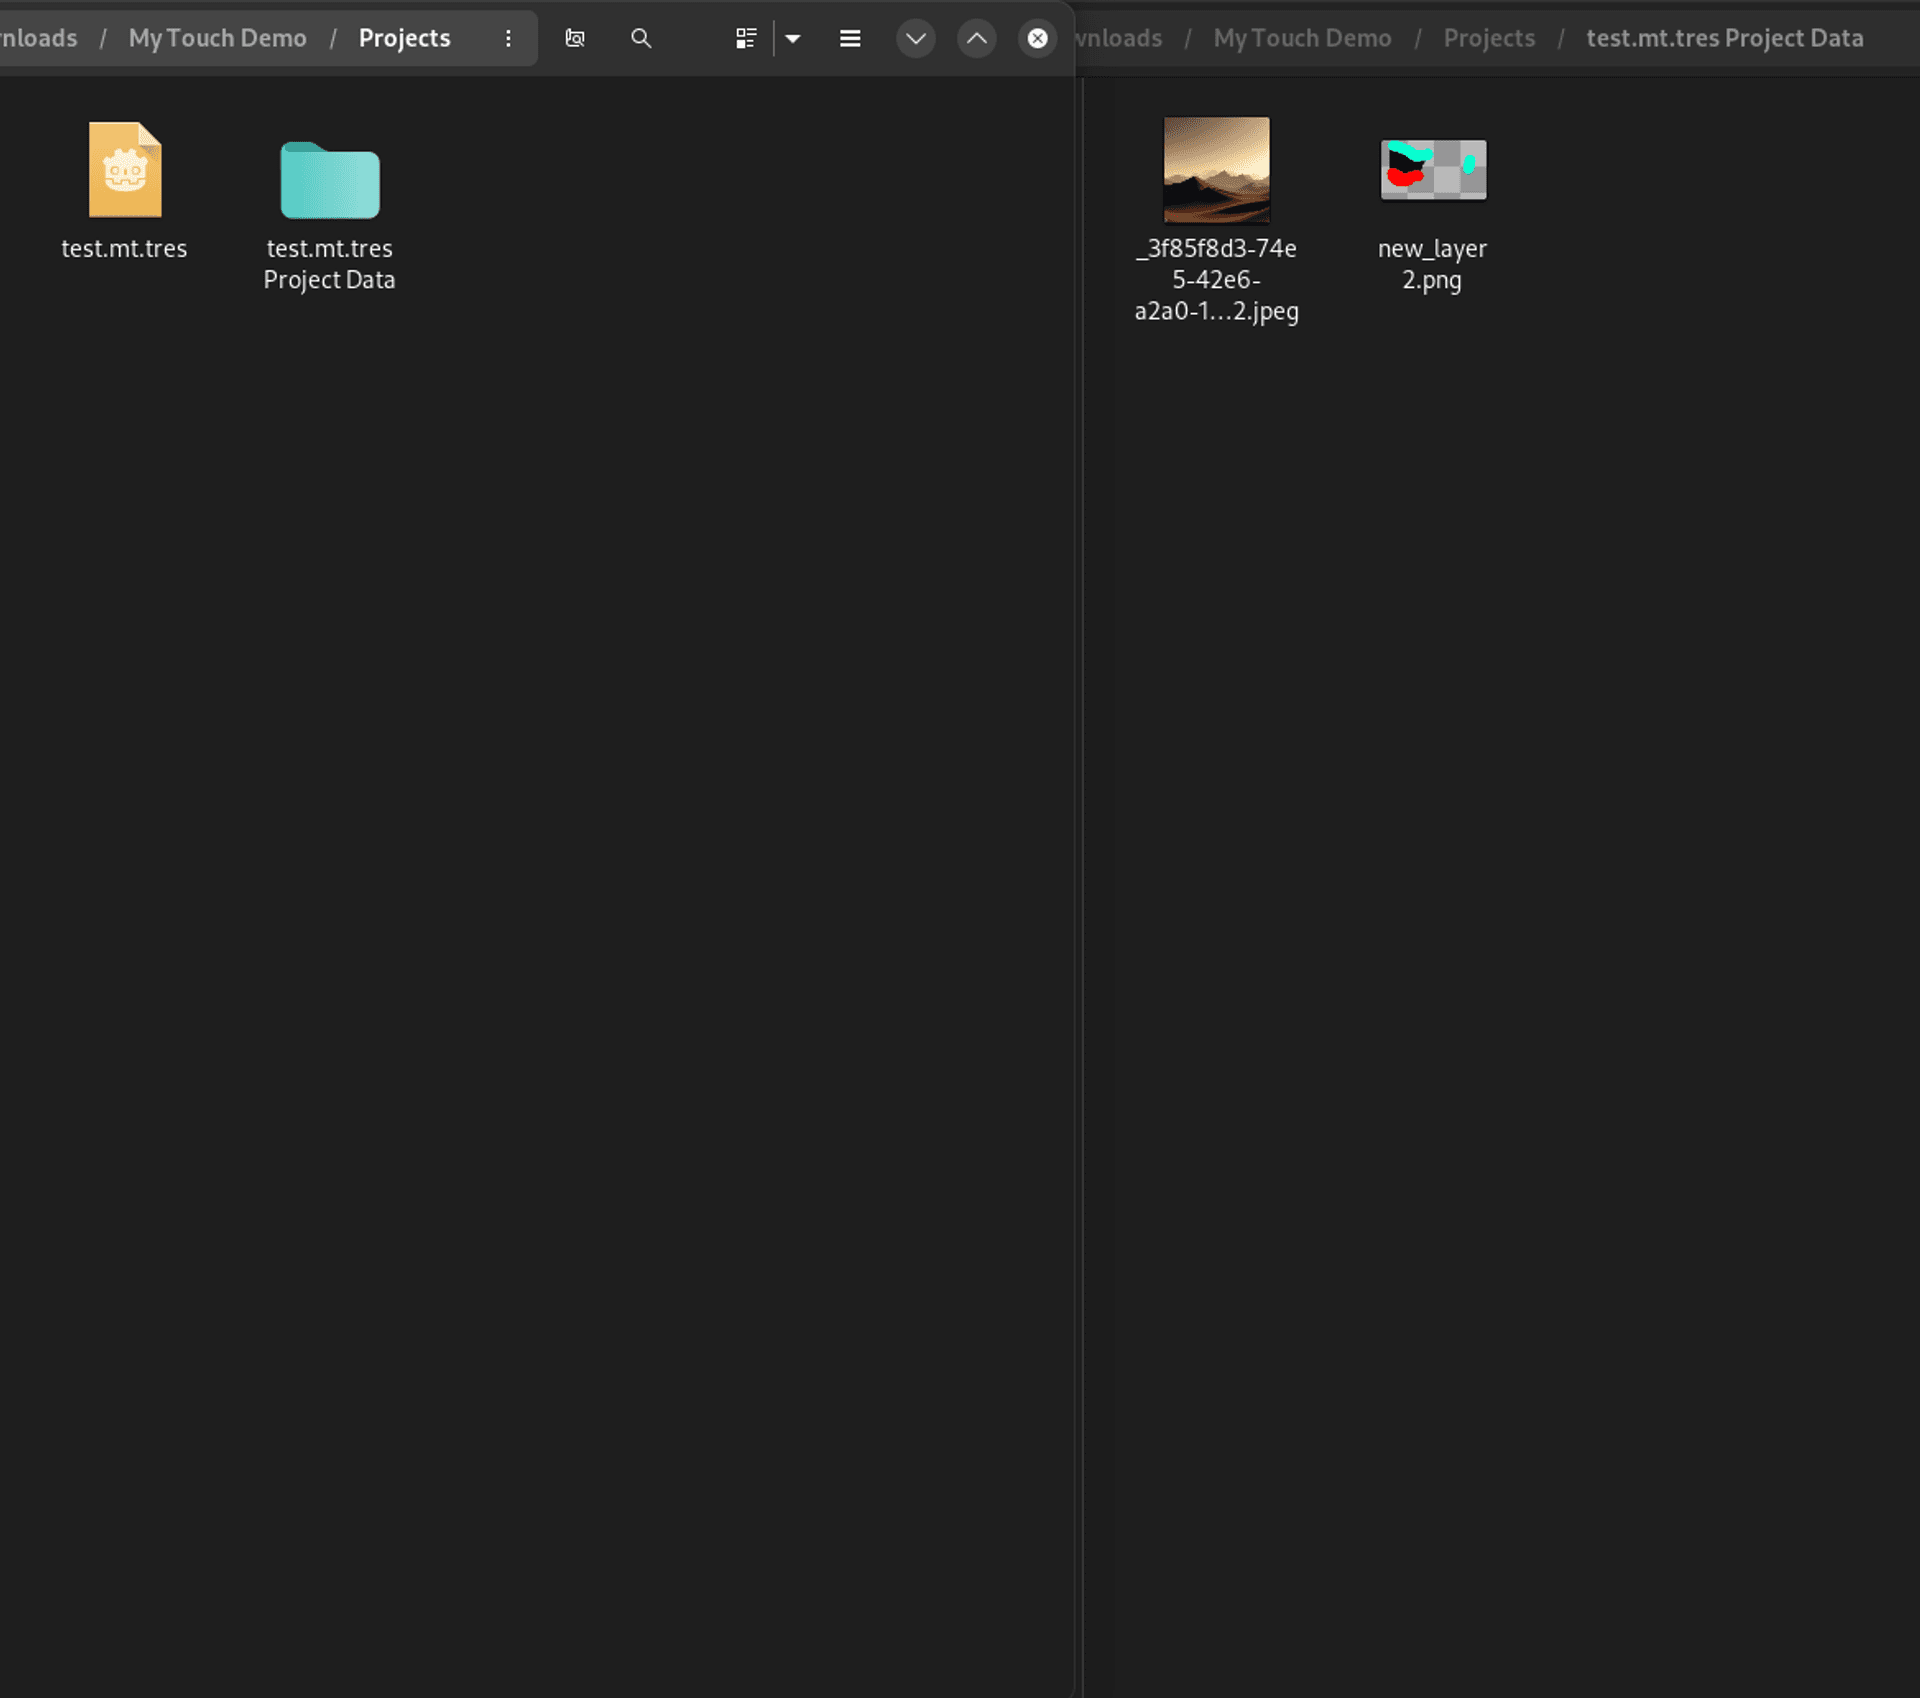
Task: Click the thumbnail view toggle icon
Action: click(x=747, y=36)
